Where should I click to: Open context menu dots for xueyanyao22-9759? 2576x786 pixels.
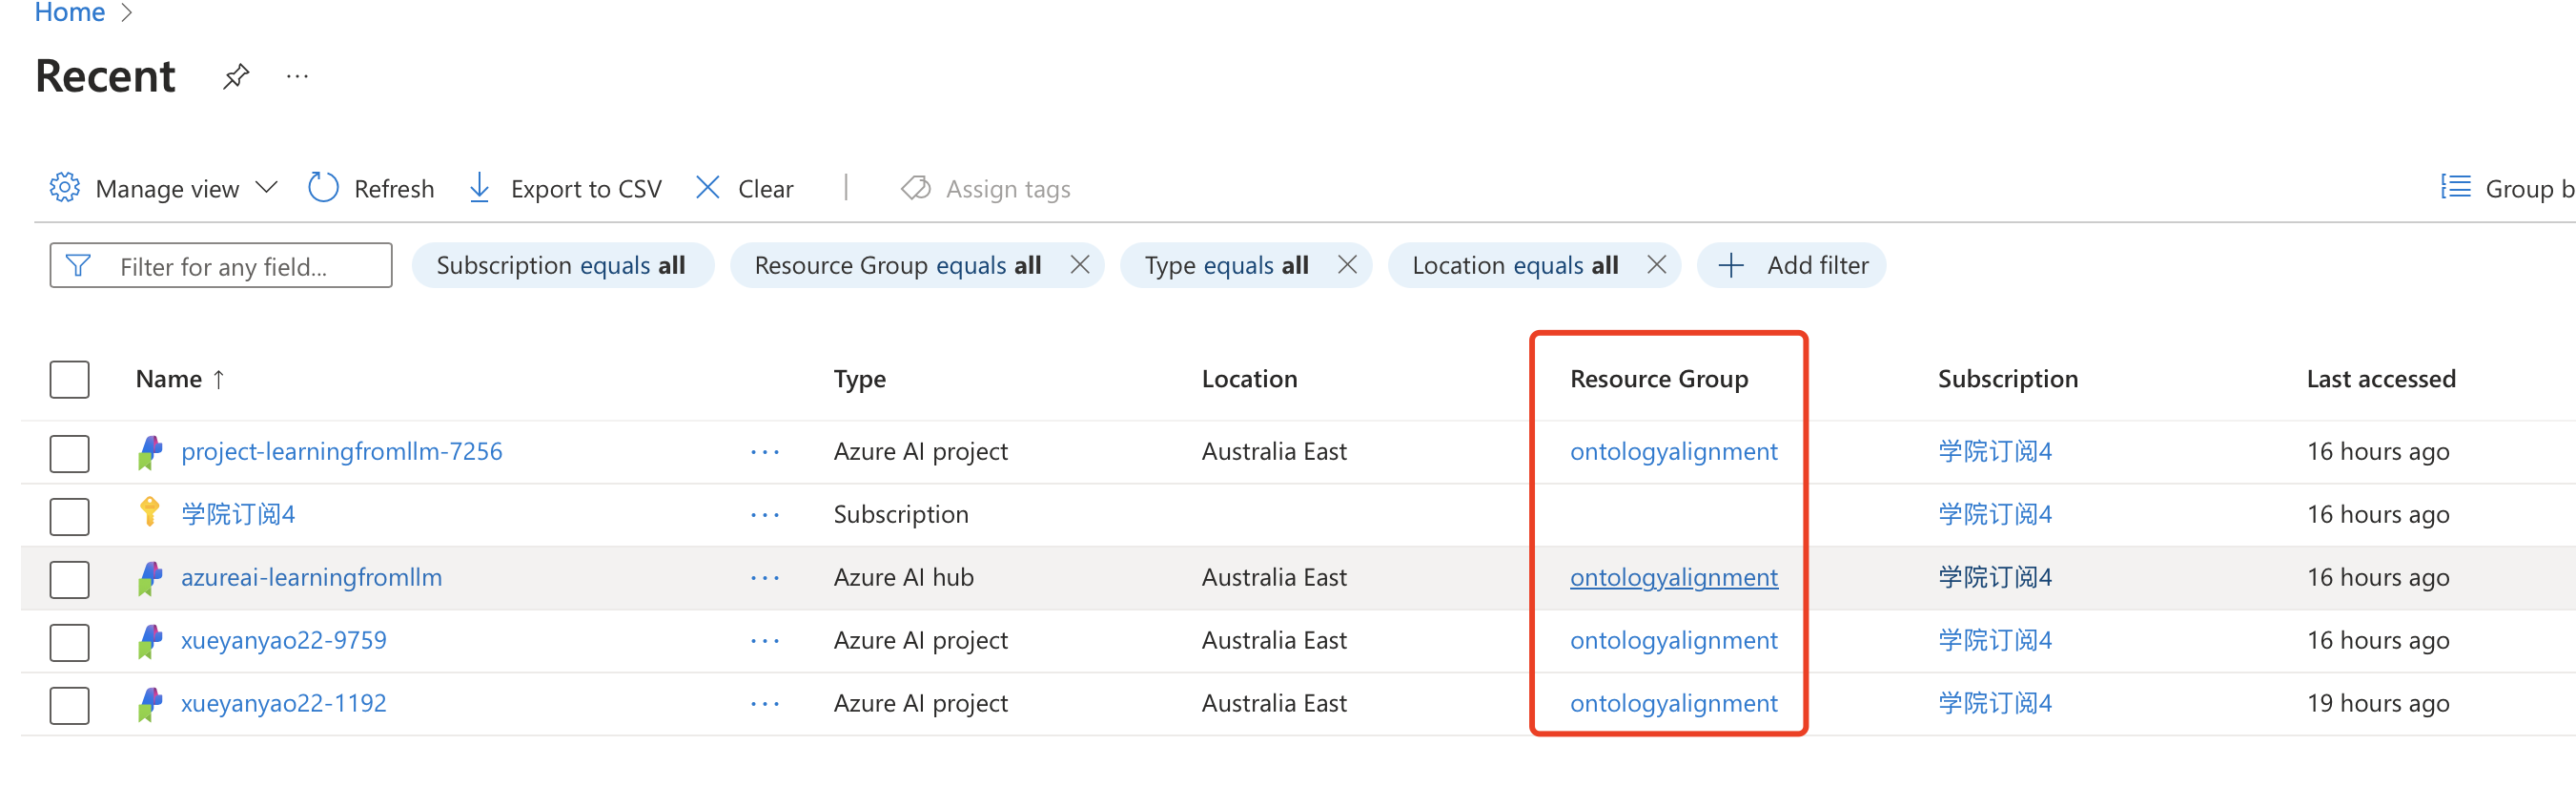[x=765, y=641]
